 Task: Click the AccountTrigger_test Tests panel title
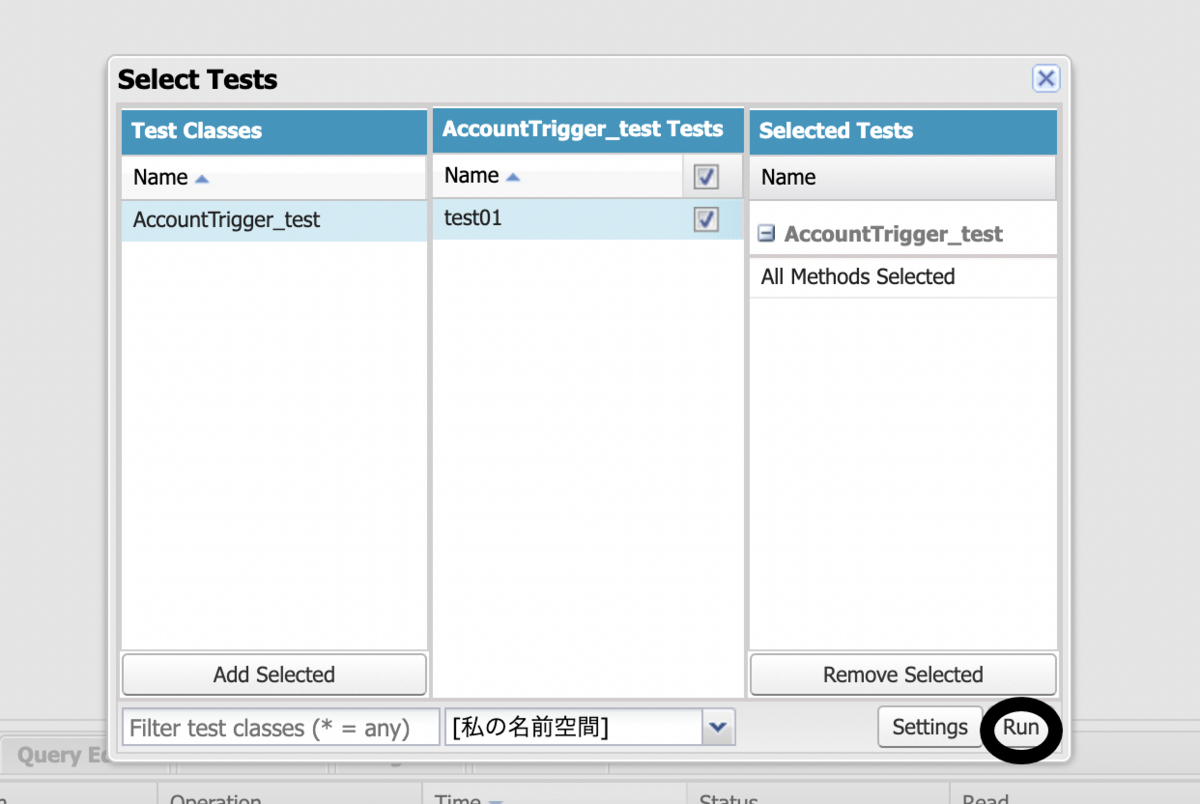tap(583, 129)
